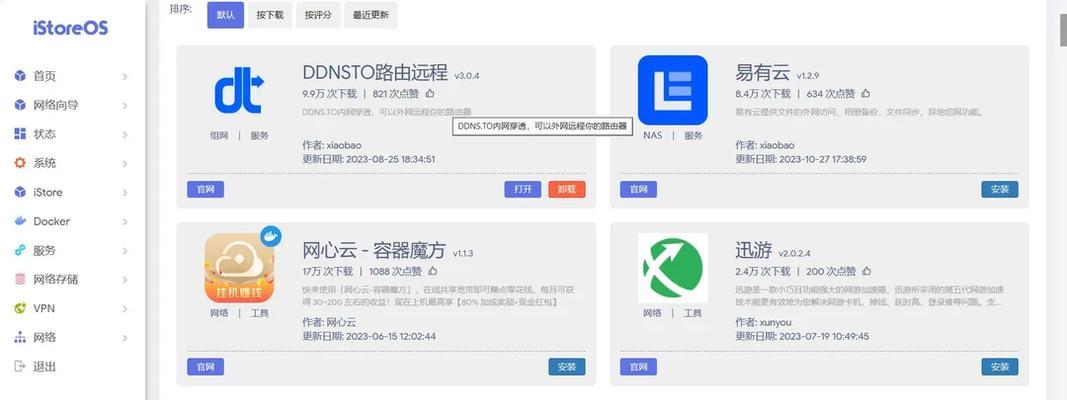Image resolution: width=1067 pixels, height=400 pixels.
Task: Open the 网络 sidebar menu label
Action: click(x=45, y=337)
